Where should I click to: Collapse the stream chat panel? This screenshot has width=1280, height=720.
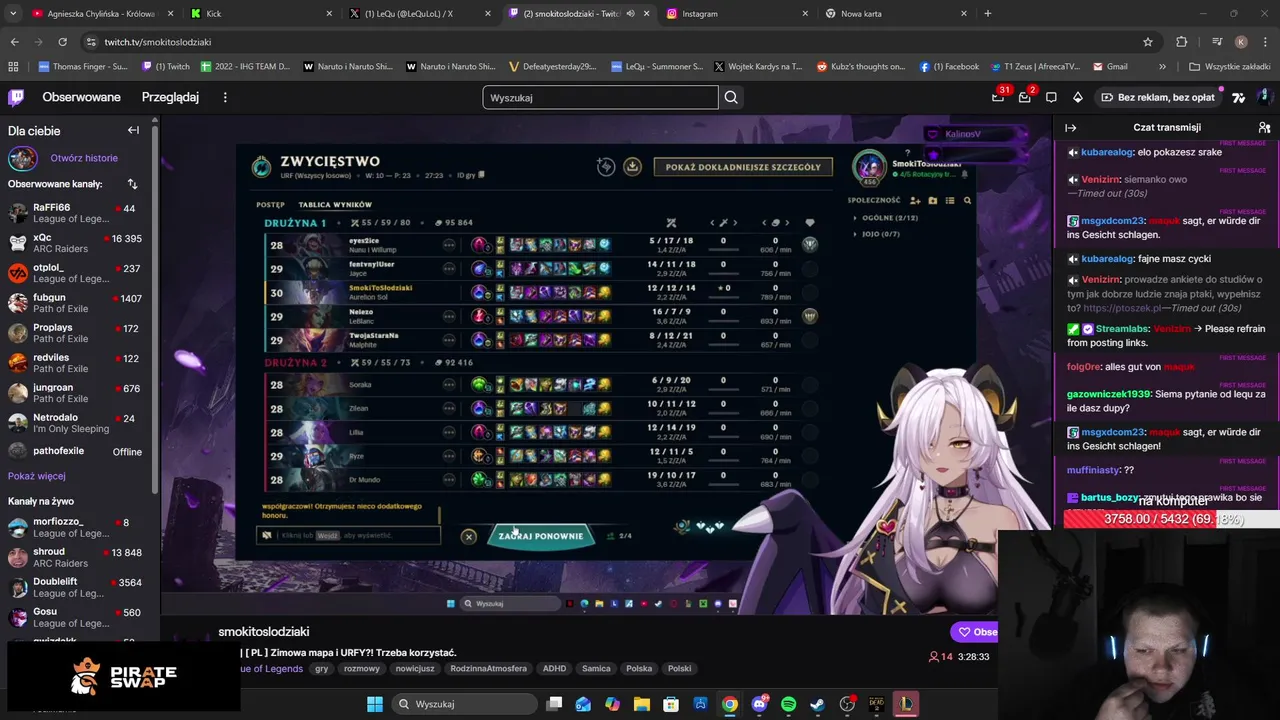(x=1070, y=128)
